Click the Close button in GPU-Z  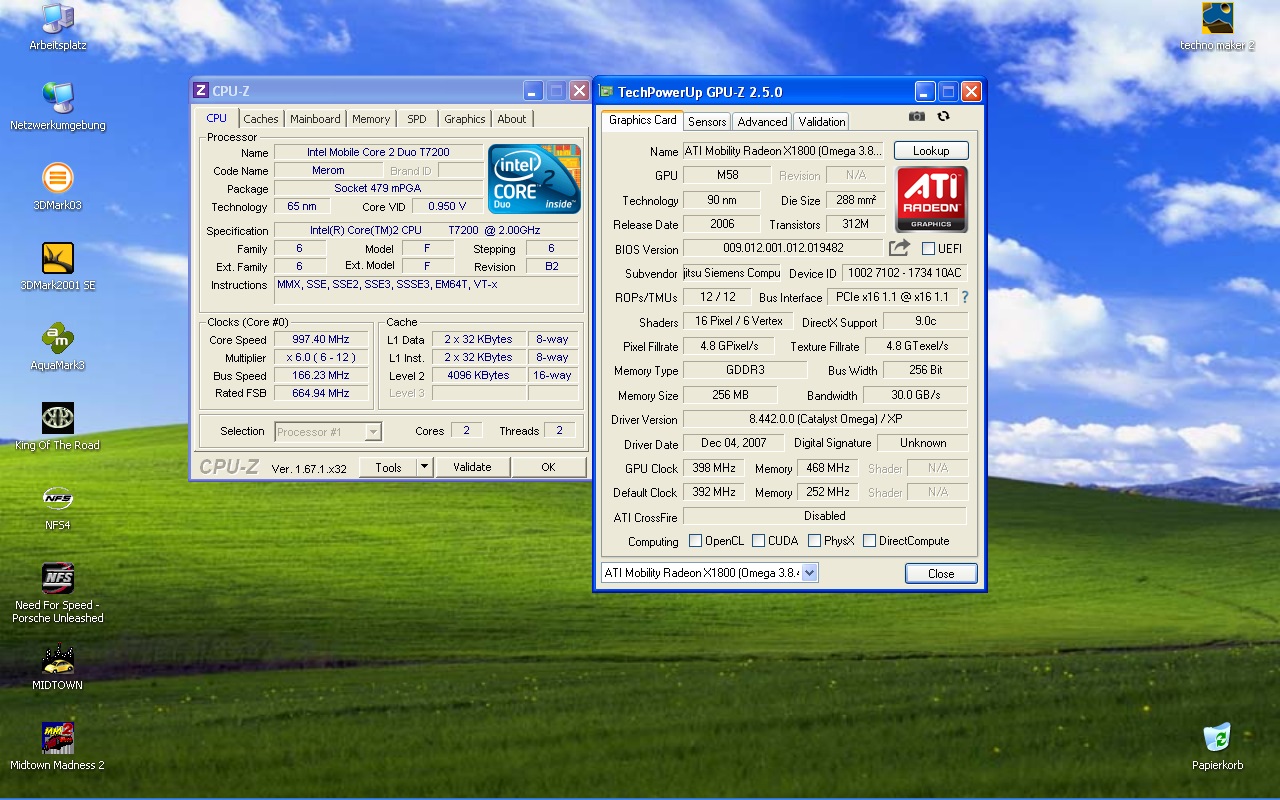point(941,573)
